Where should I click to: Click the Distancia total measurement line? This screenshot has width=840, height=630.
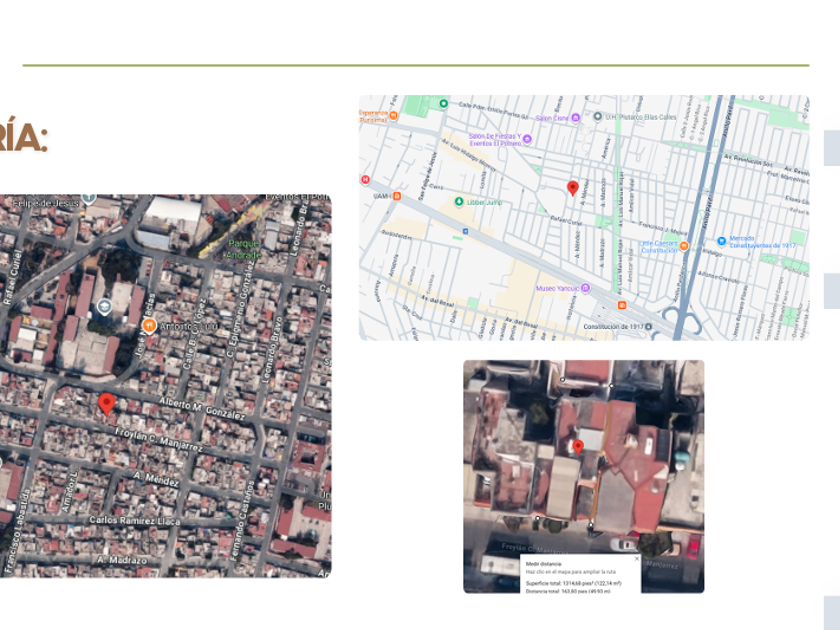568,591
